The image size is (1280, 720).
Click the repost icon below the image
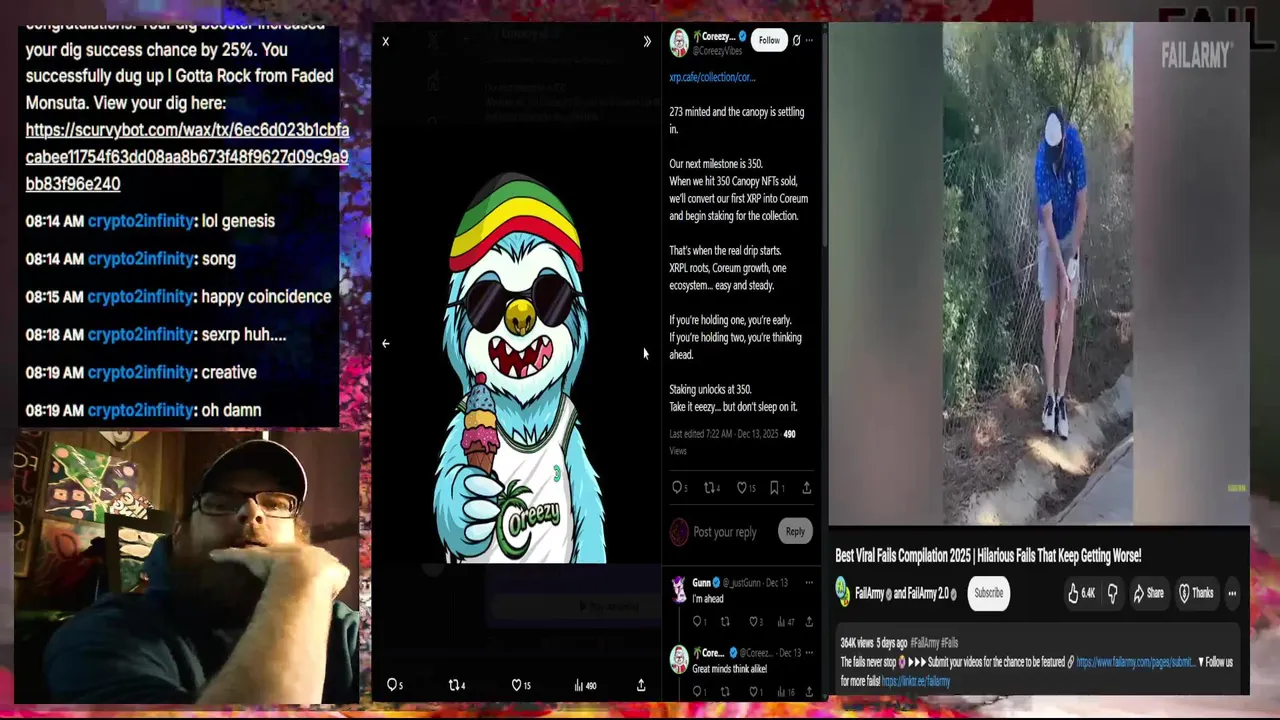pos(457,685)
